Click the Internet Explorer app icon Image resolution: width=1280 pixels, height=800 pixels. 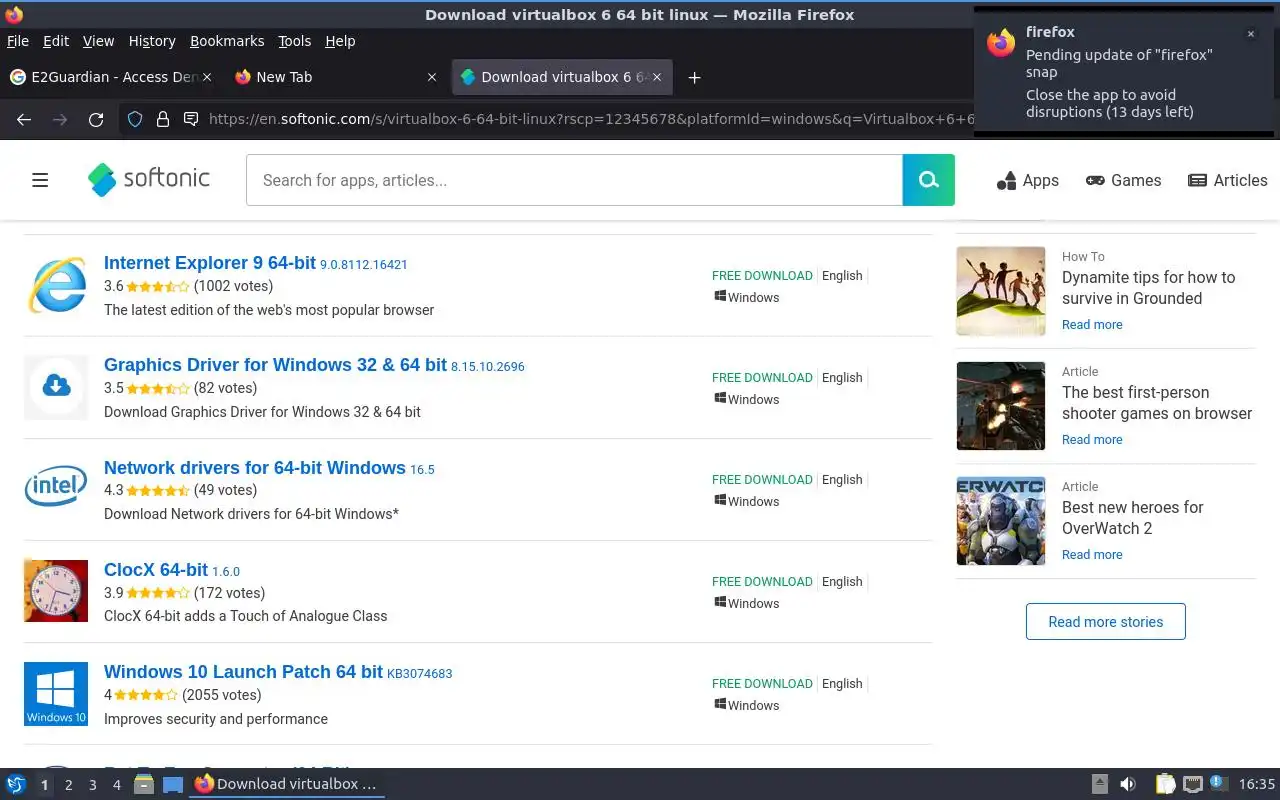coord(56,284)
